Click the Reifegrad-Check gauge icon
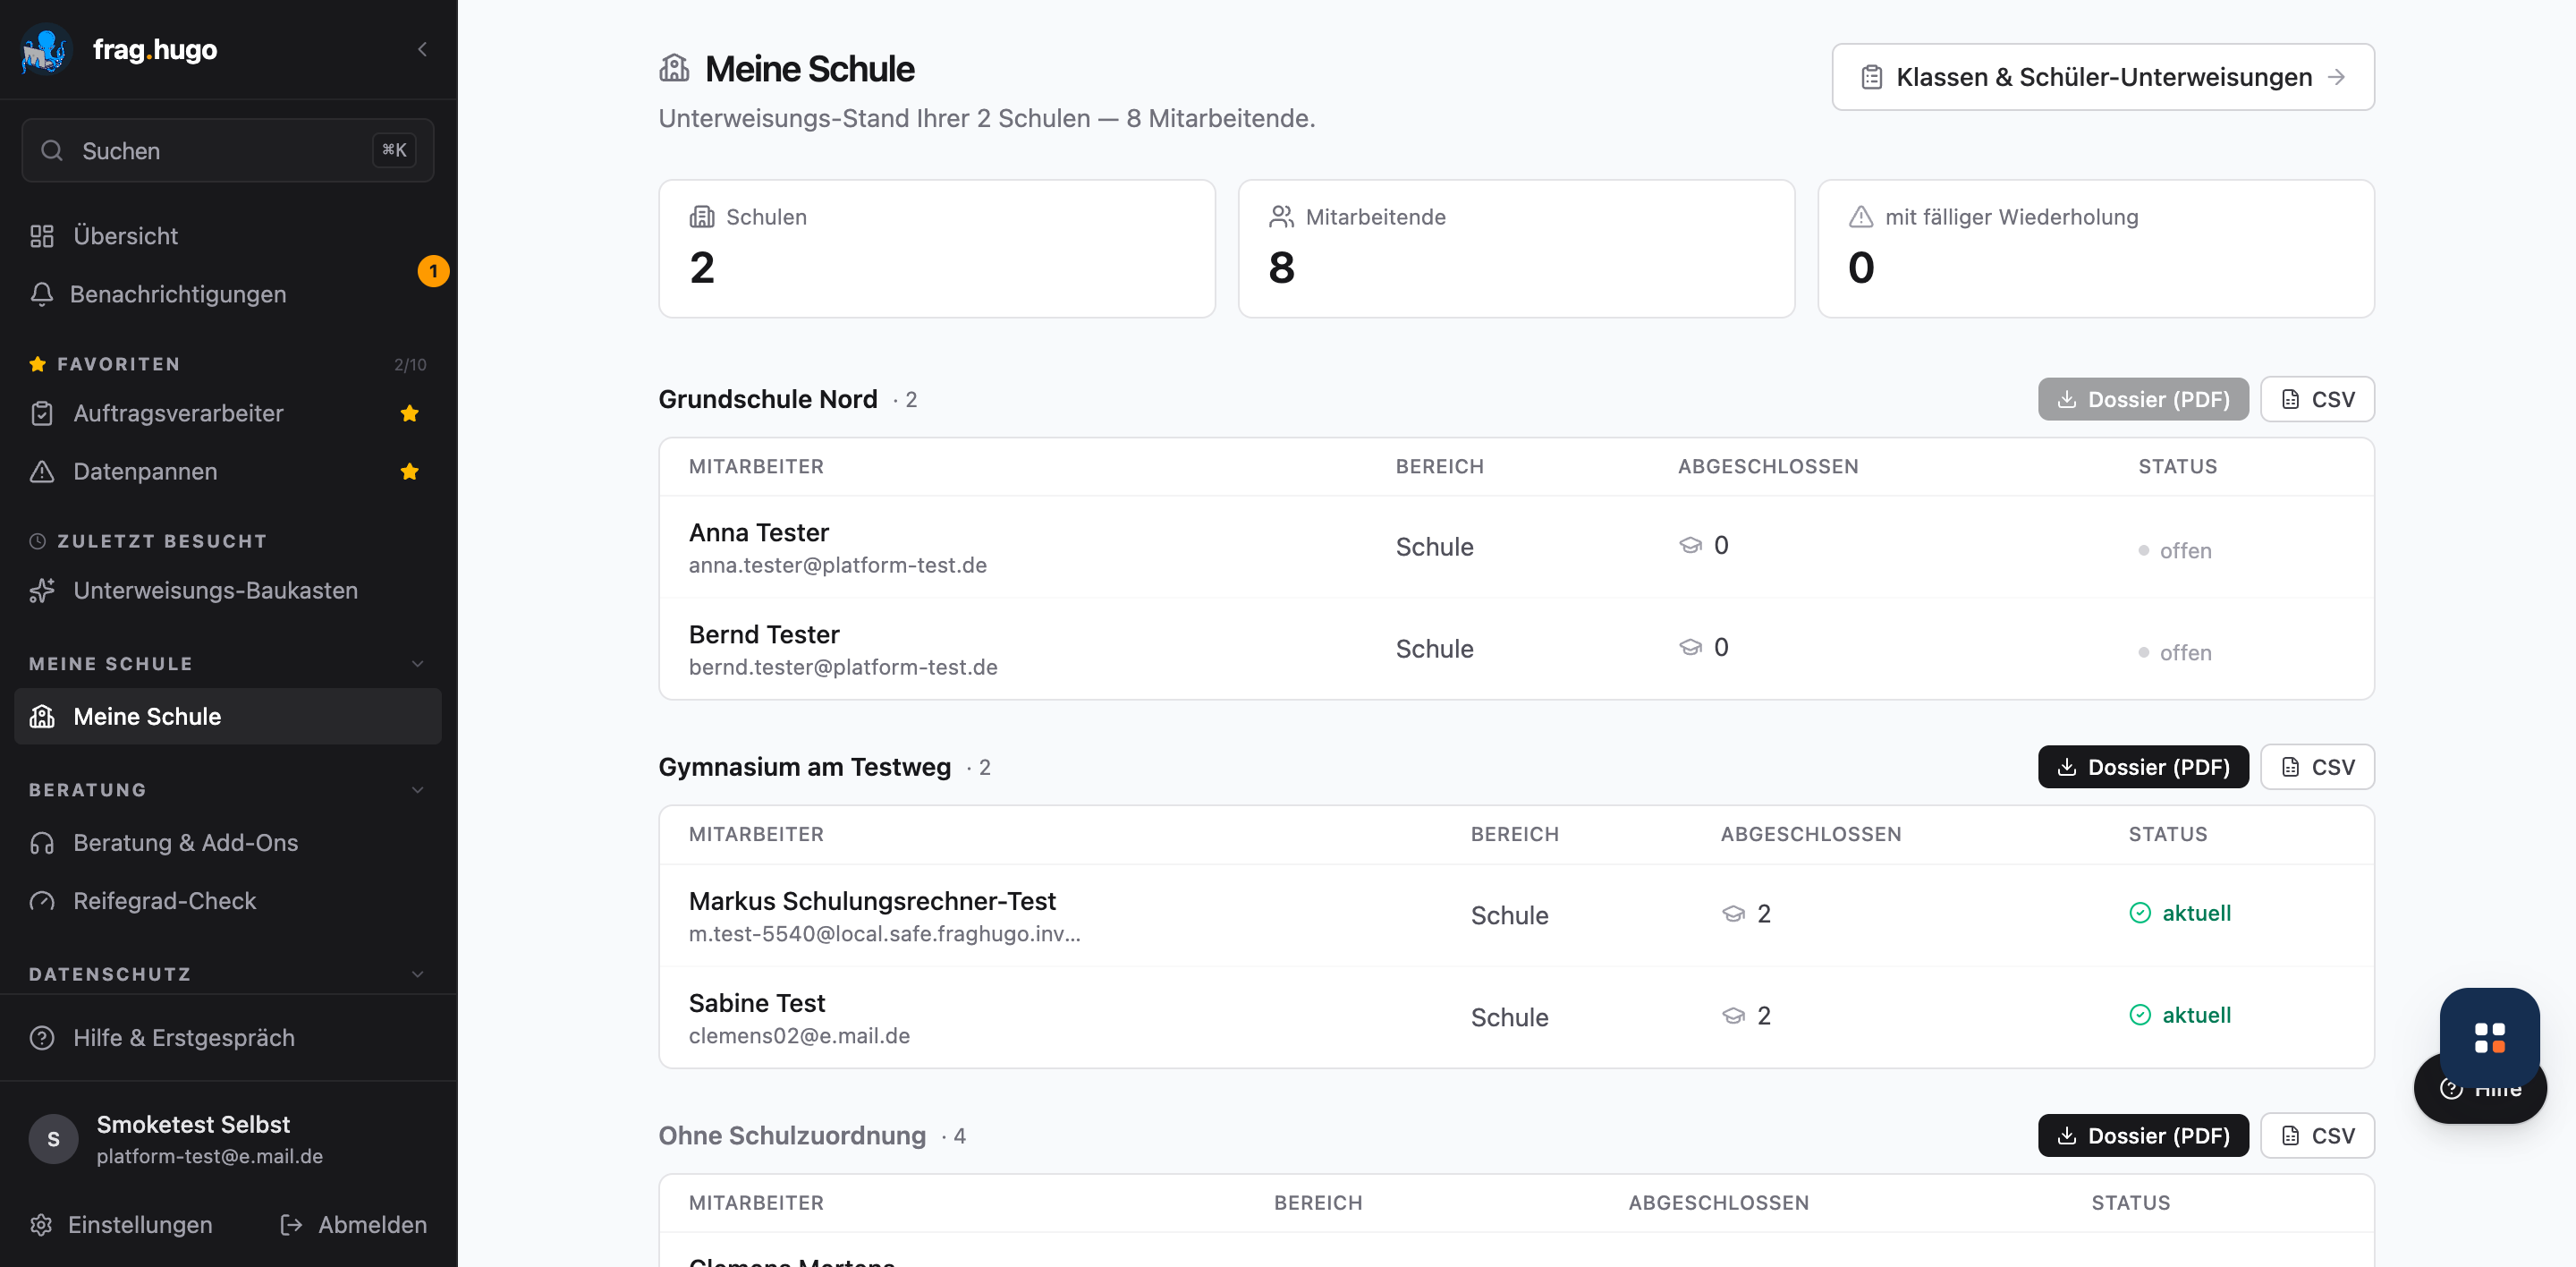Viewport: 2576px width, 1267px height. pyautogui.click(x=42, y=900)
